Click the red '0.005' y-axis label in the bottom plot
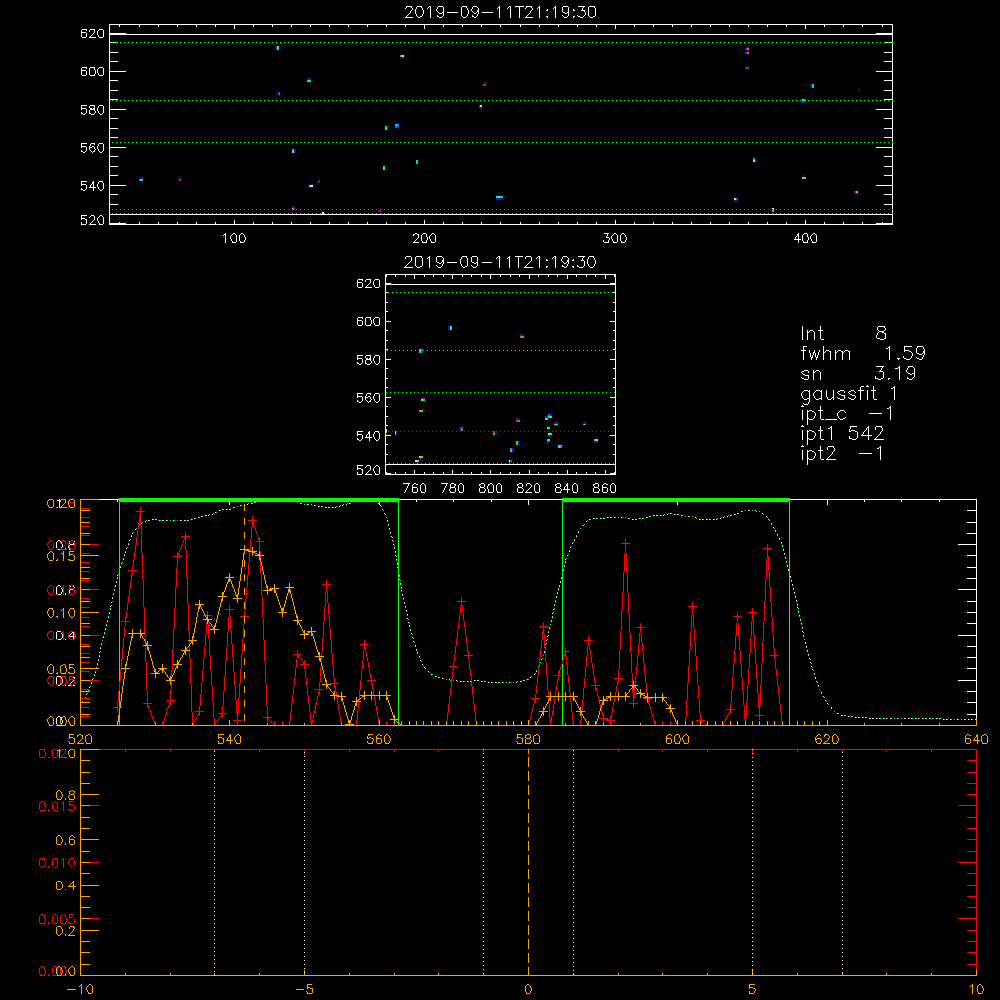The height and width of the screenshot is (1000, 1000). (57, 920)
